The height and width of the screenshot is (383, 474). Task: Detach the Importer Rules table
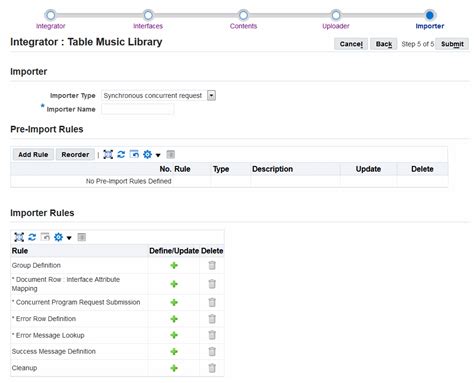[45, 237]
